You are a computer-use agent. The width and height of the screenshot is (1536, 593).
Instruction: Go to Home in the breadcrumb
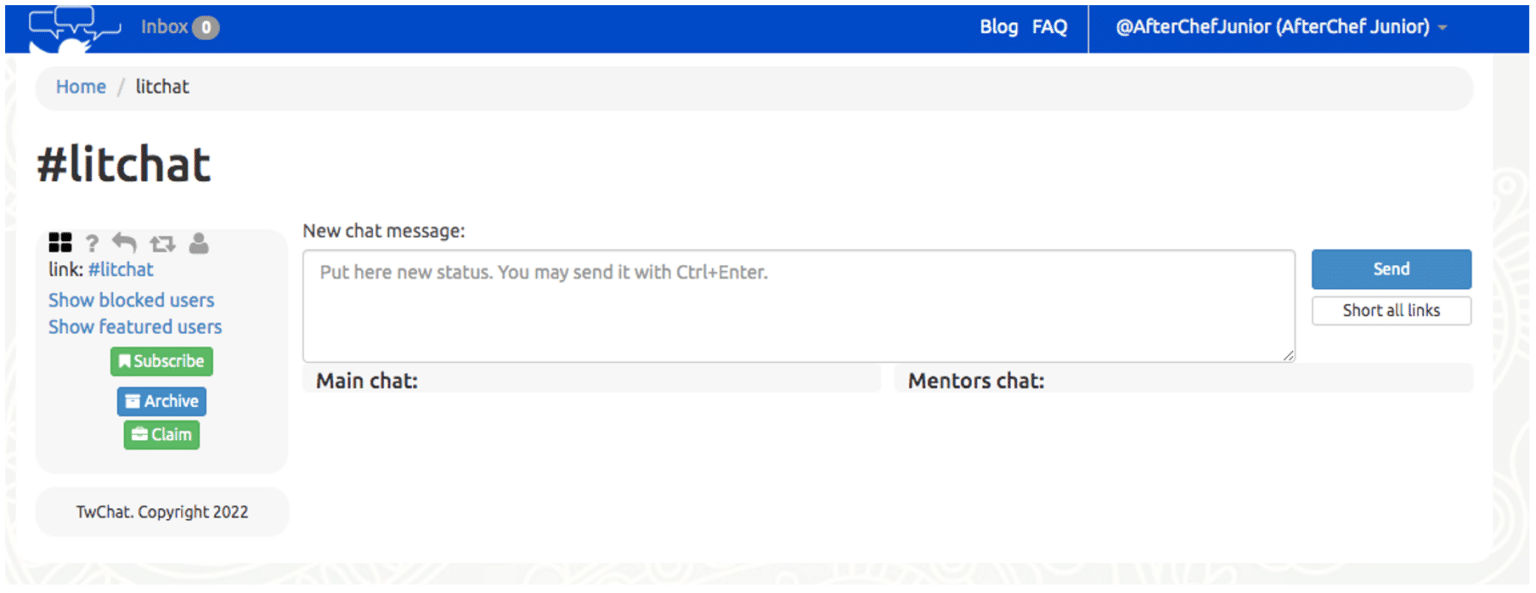point(81,87)
